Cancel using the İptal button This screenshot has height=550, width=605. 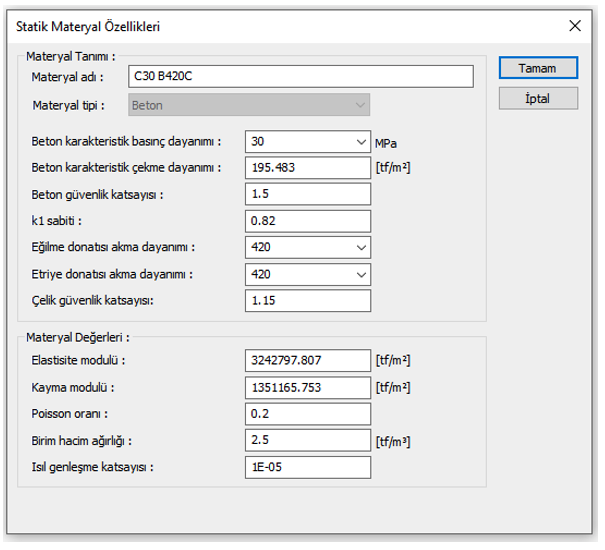click(x=538, y=98)
